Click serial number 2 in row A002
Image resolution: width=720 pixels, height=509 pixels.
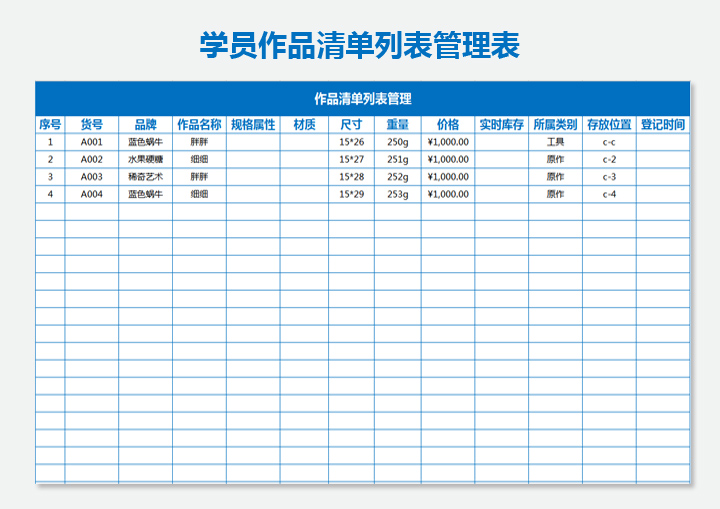(50, 159)
